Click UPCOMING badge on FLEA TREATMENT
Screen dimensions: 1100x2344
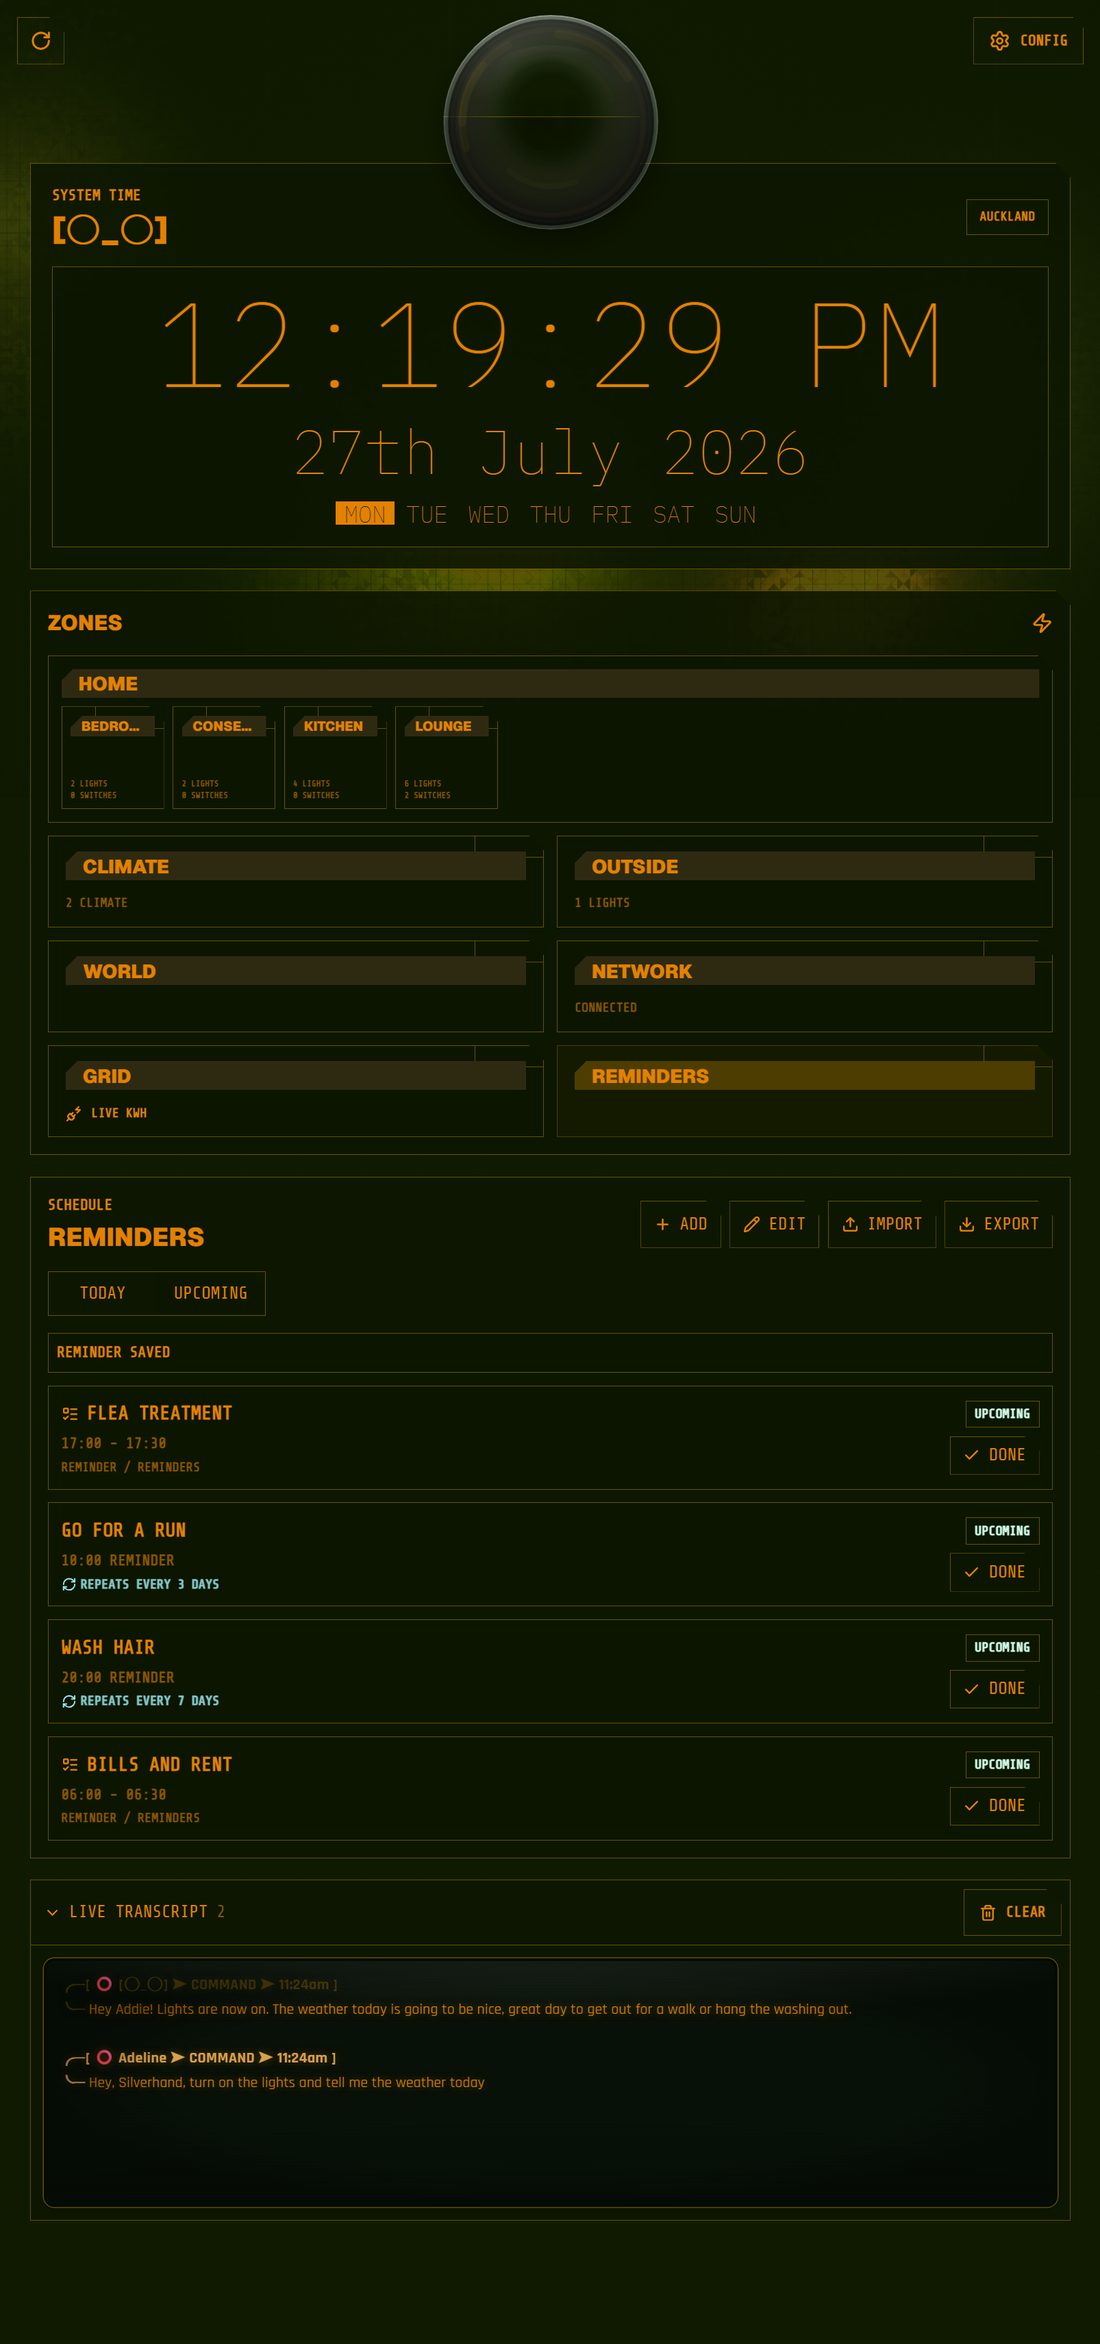[1002, 1414]
